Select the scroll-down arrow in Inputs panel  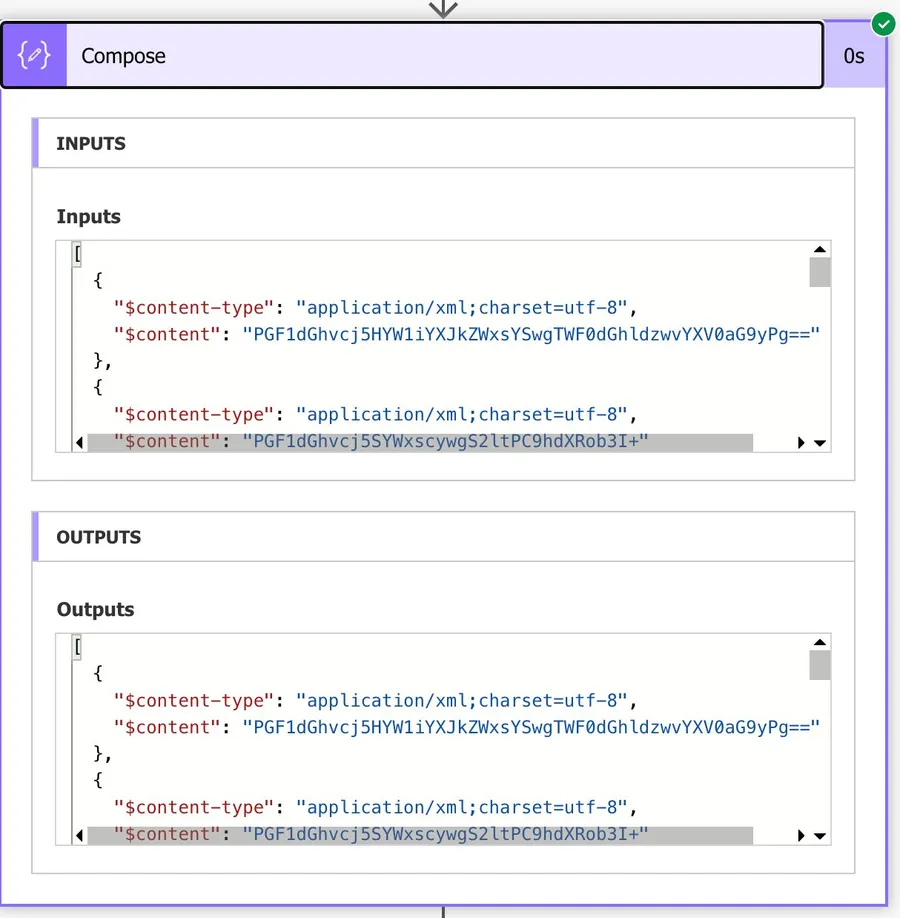tap(819, 441)
